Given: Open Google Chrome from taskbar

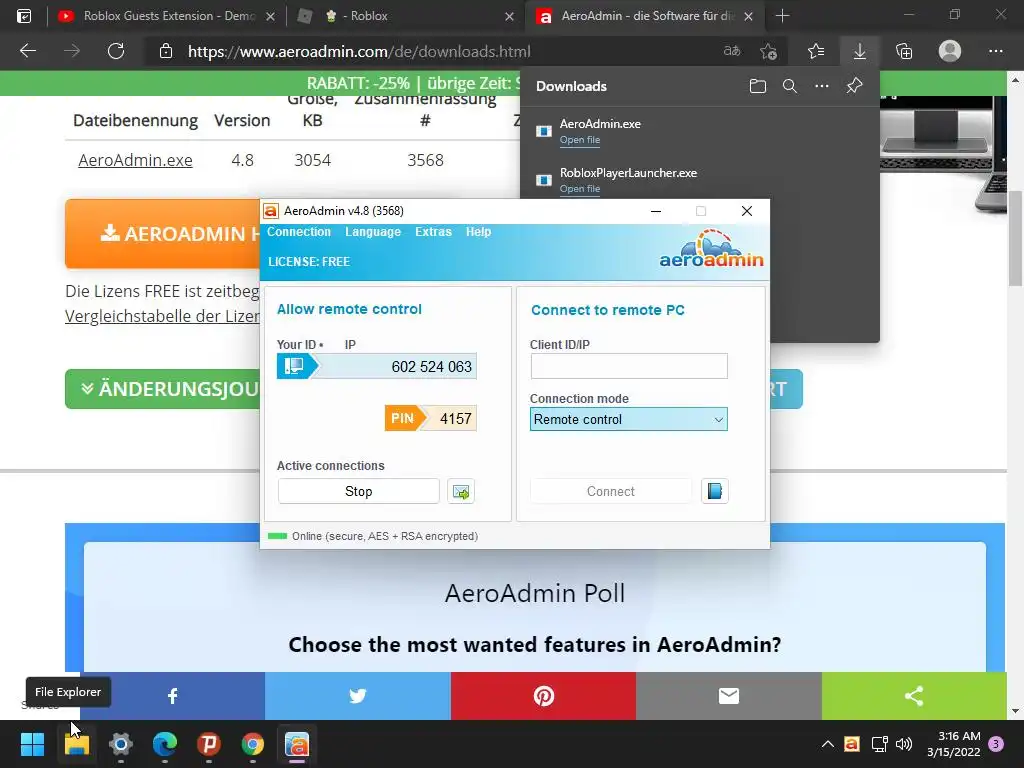Looking at the screenshot, I should [x=253, y=744].
